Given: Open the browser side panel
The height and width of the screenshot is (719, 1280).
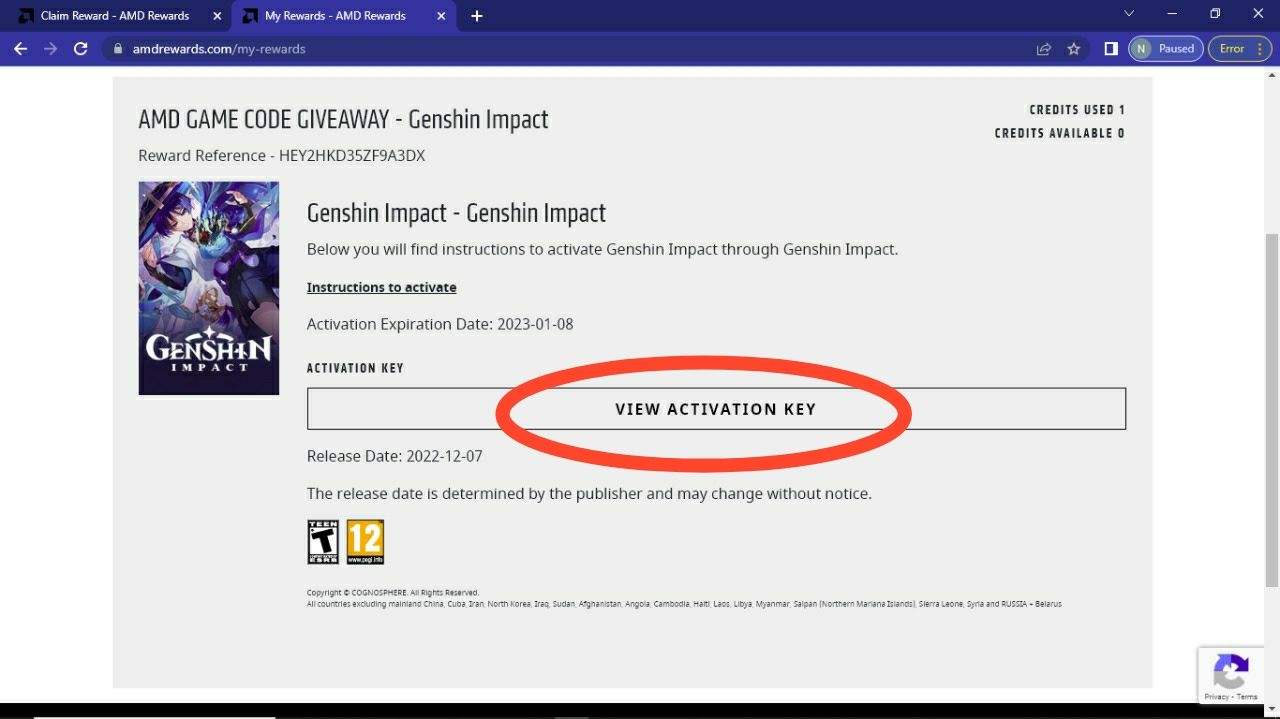Looking at the screenshot, I should 1110,48.
